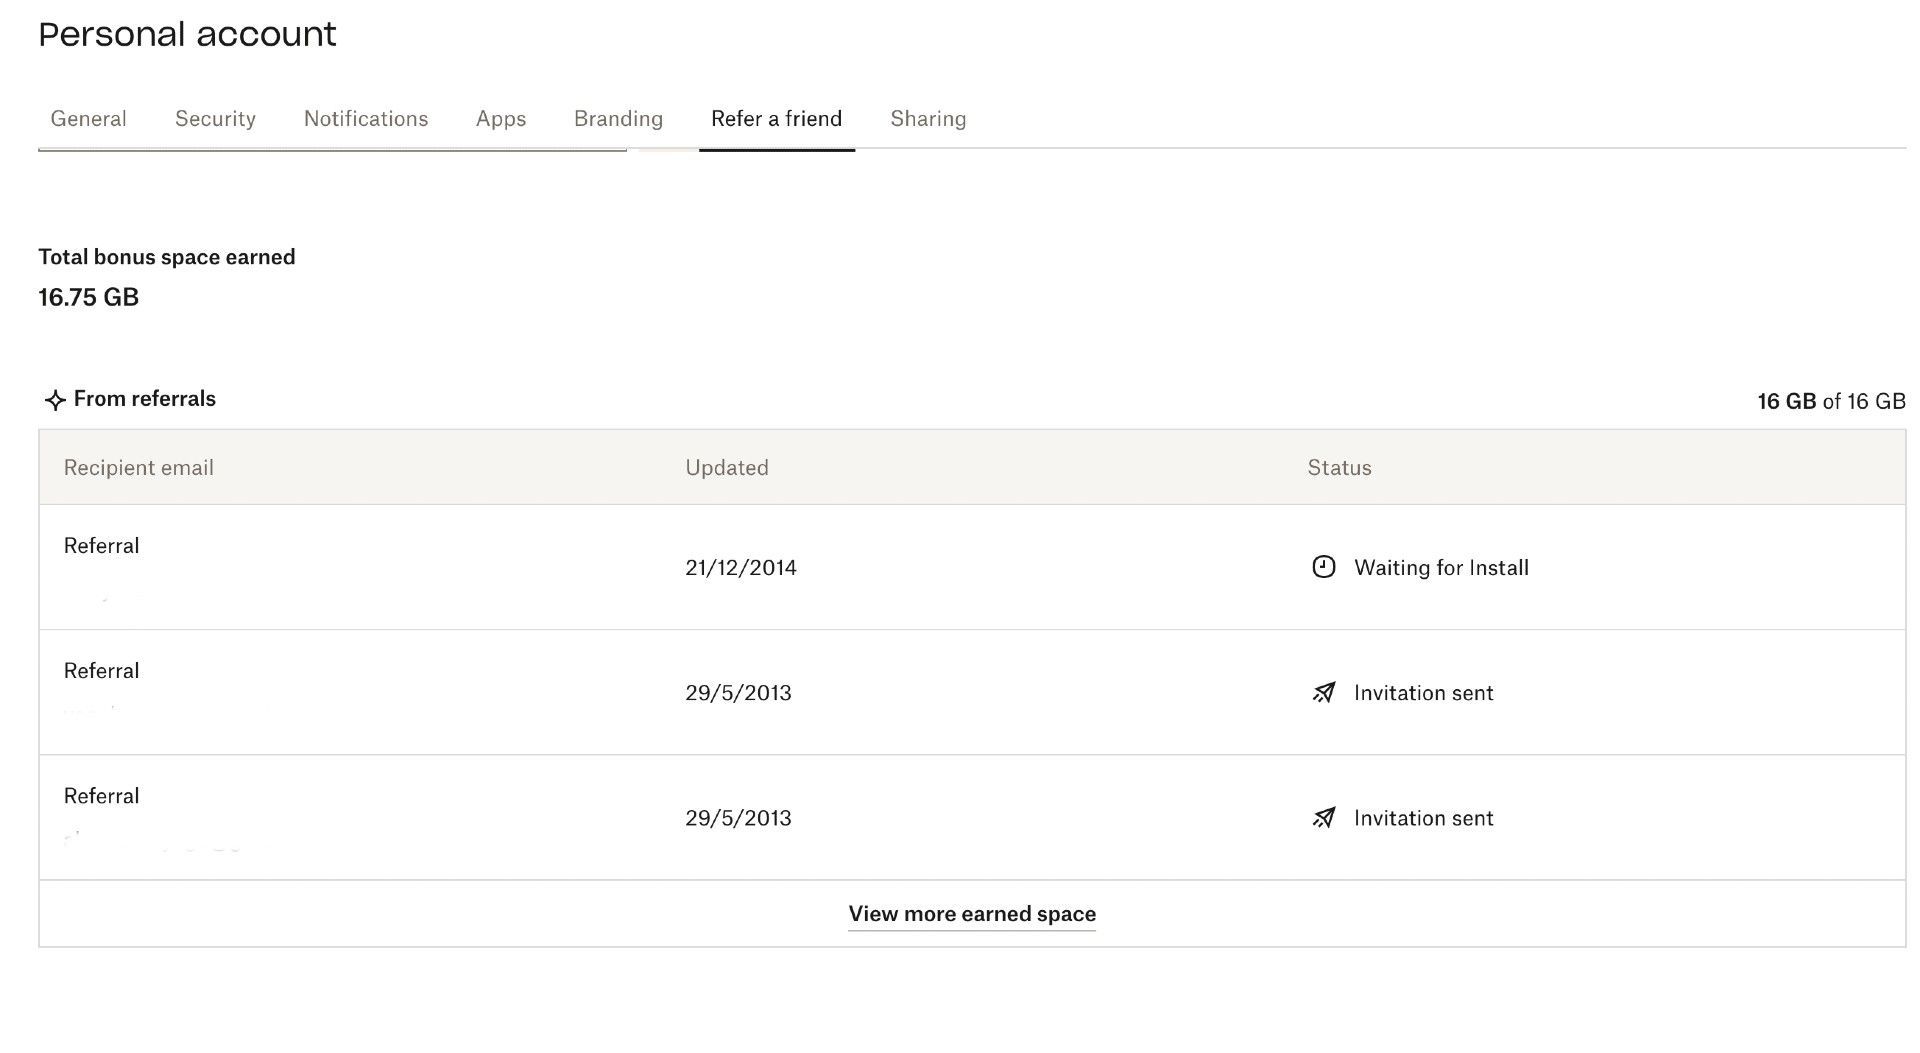This screenshot has height=1053, width=1920.
Task: Click the Waiting for Install status text
Action: (x=1440, y=568)
